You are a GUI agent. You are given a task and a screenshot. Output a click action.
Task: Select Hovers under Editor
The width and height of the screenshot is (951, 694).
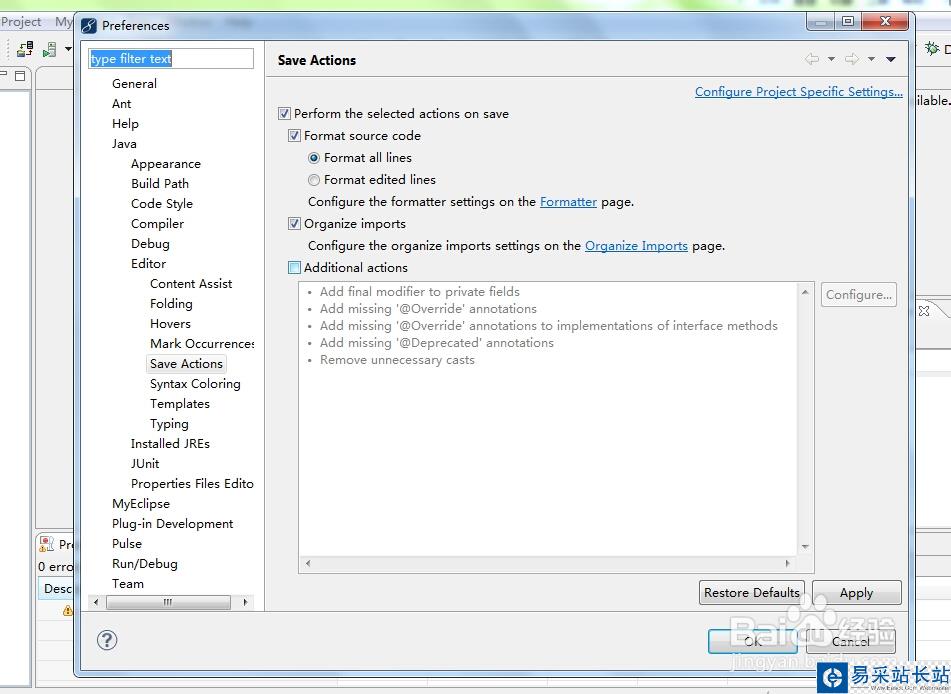(170, 324)
